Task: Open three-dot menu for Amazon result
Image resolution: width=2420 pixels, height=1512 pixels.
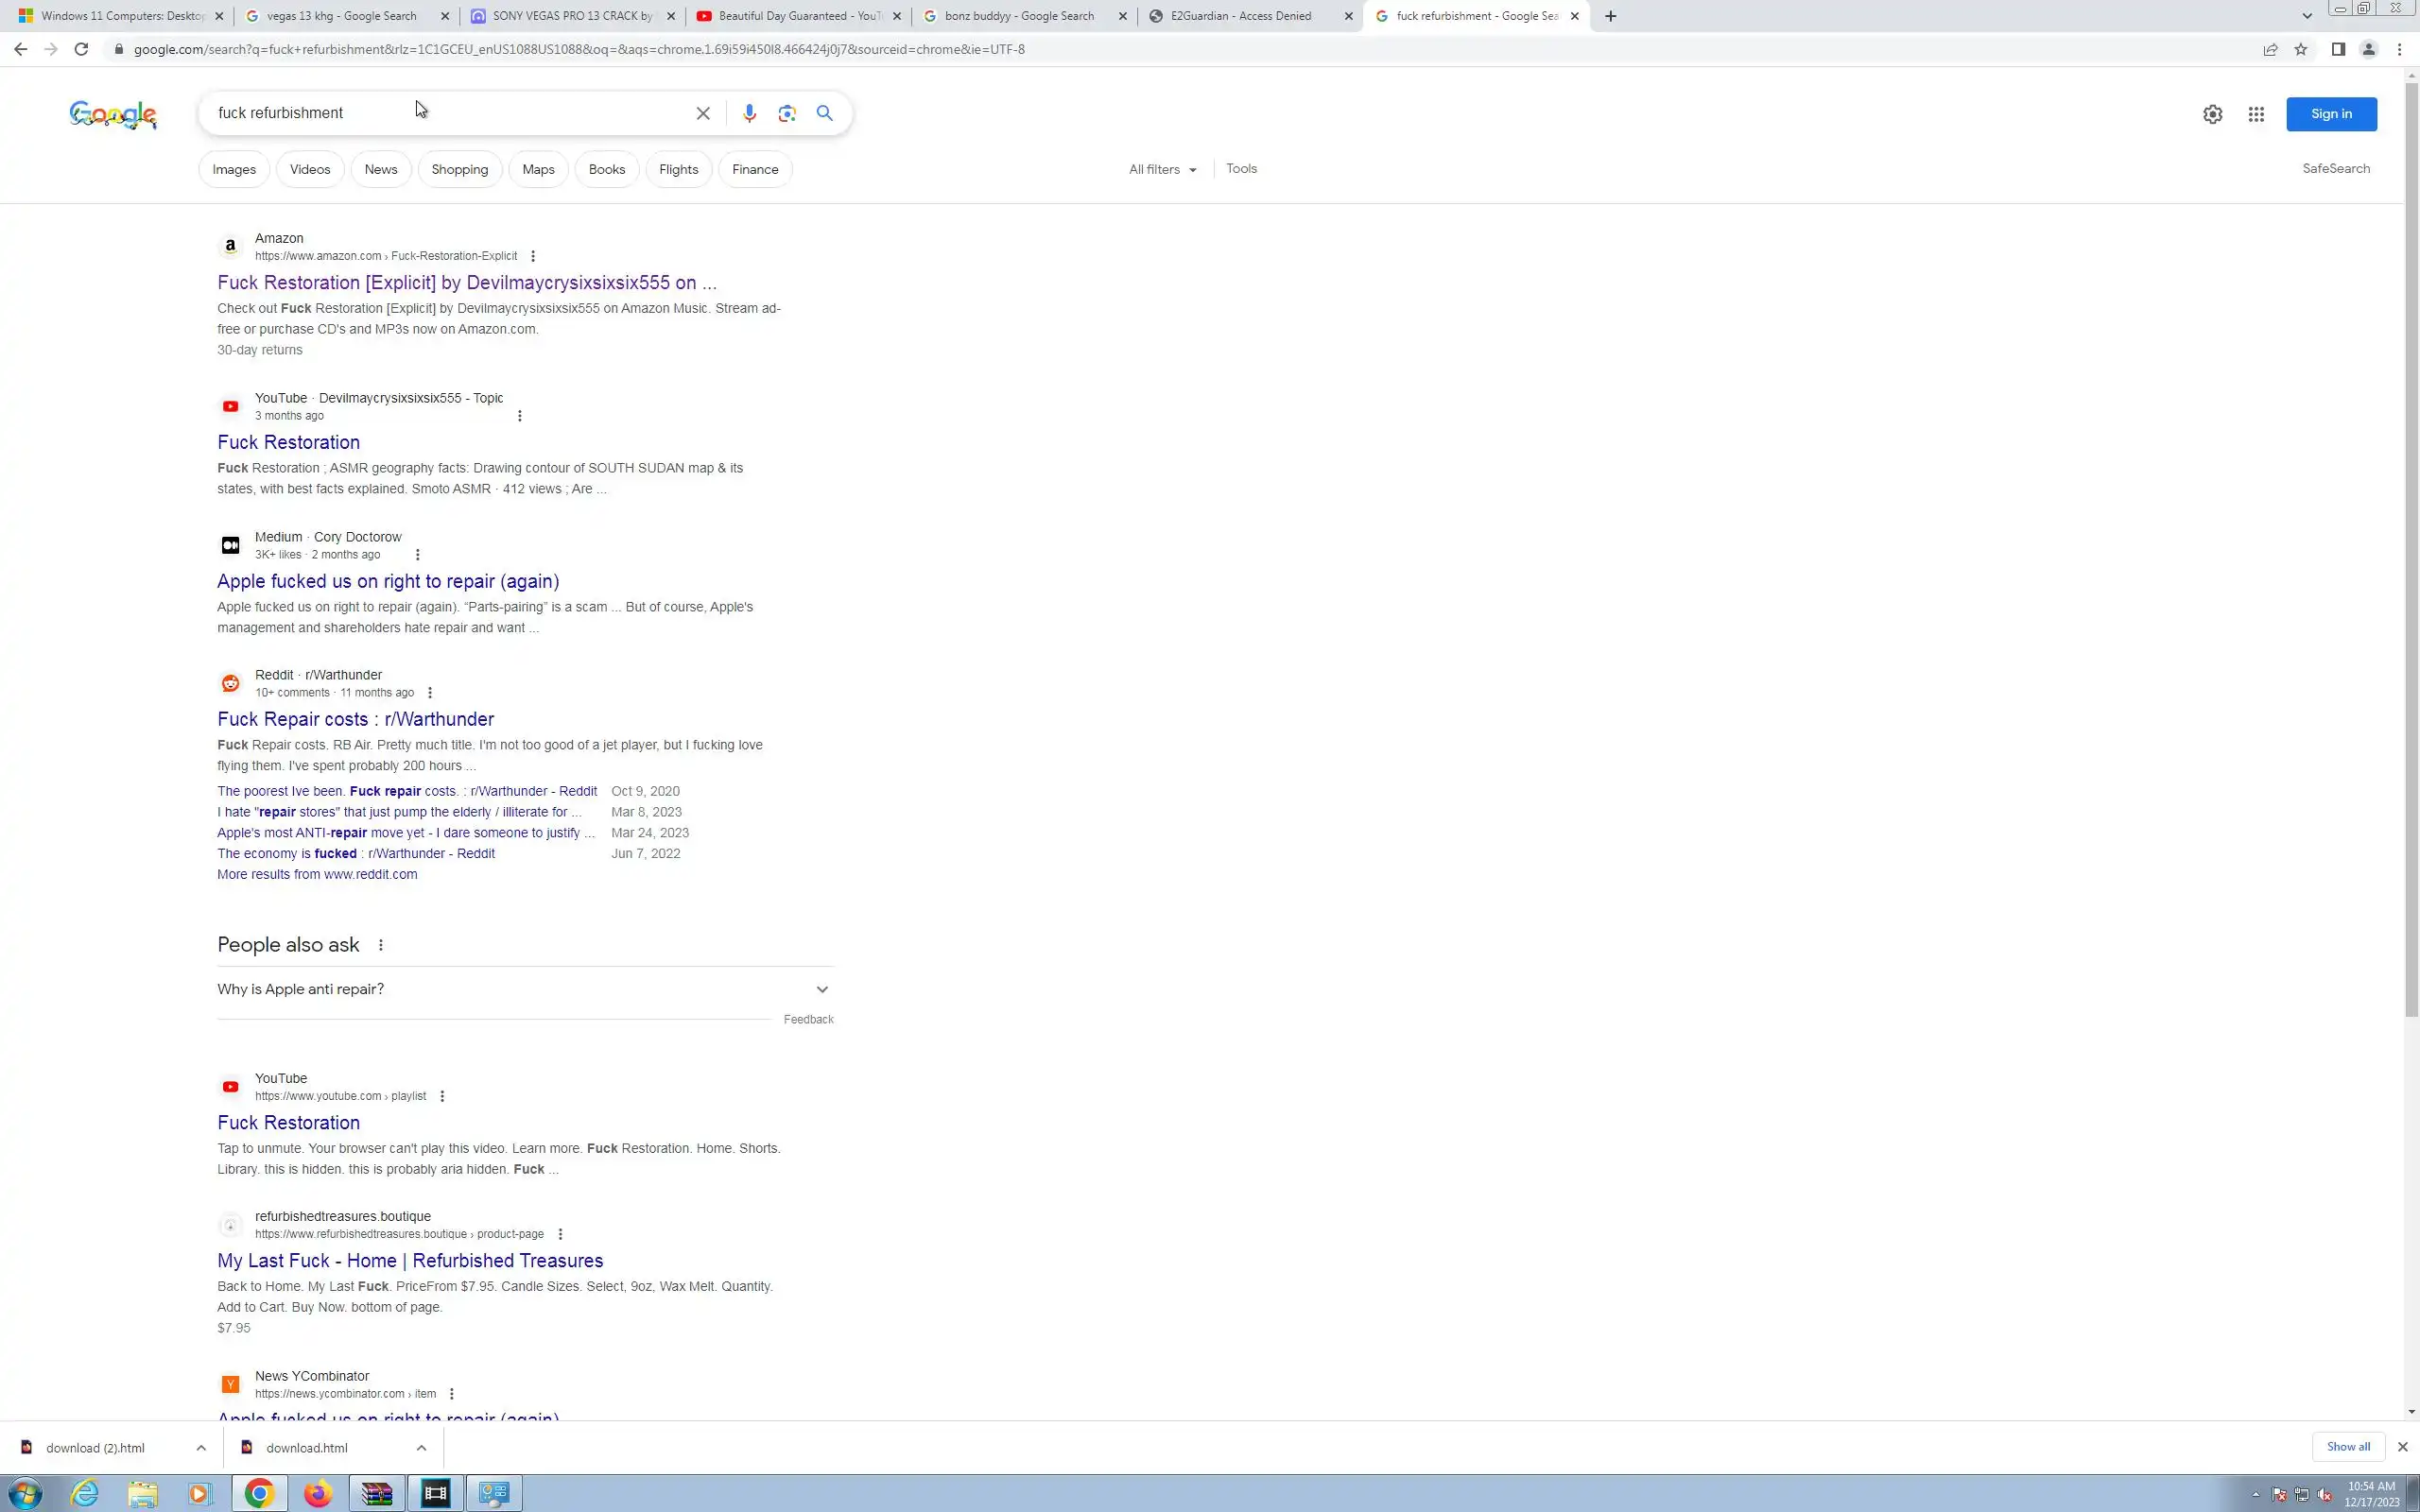Action: [533, 256]
